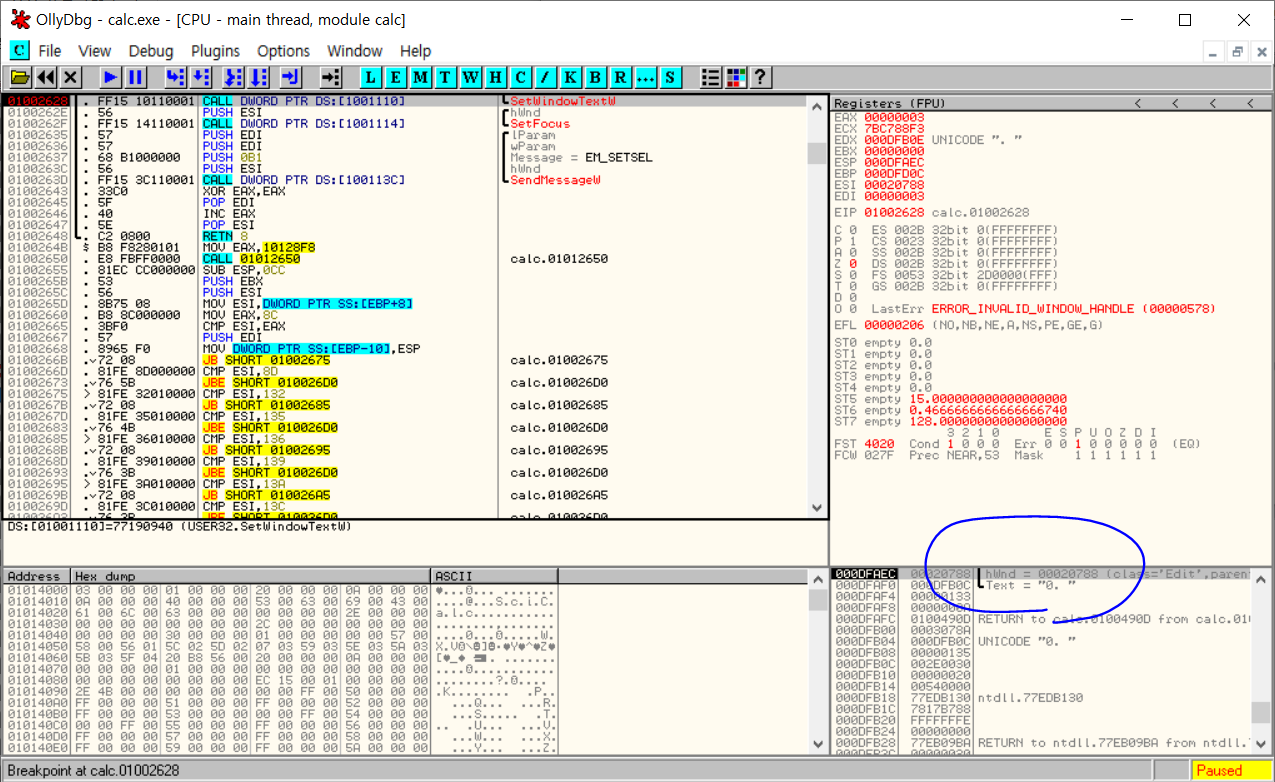Select stack row 000DFAFC return to calc
This screenshot has height=782, width=1275.
click(x=1040, y=619)
